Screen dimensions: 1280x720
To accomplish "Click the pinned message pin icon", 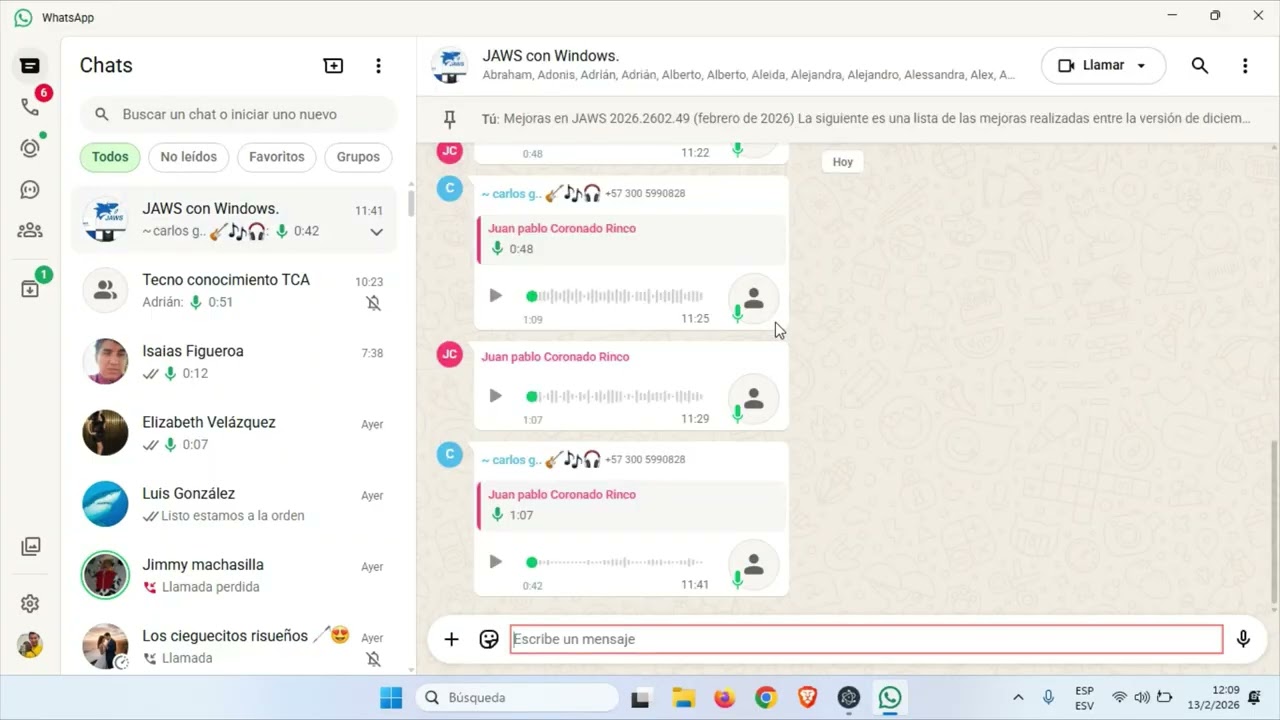I will [x=450, y=119].
